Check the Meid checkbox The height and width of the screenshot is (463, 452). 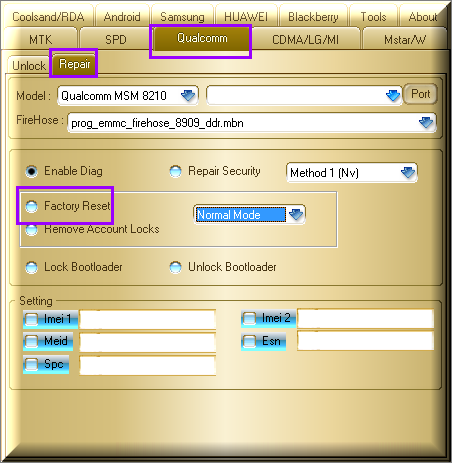(32, 341)
